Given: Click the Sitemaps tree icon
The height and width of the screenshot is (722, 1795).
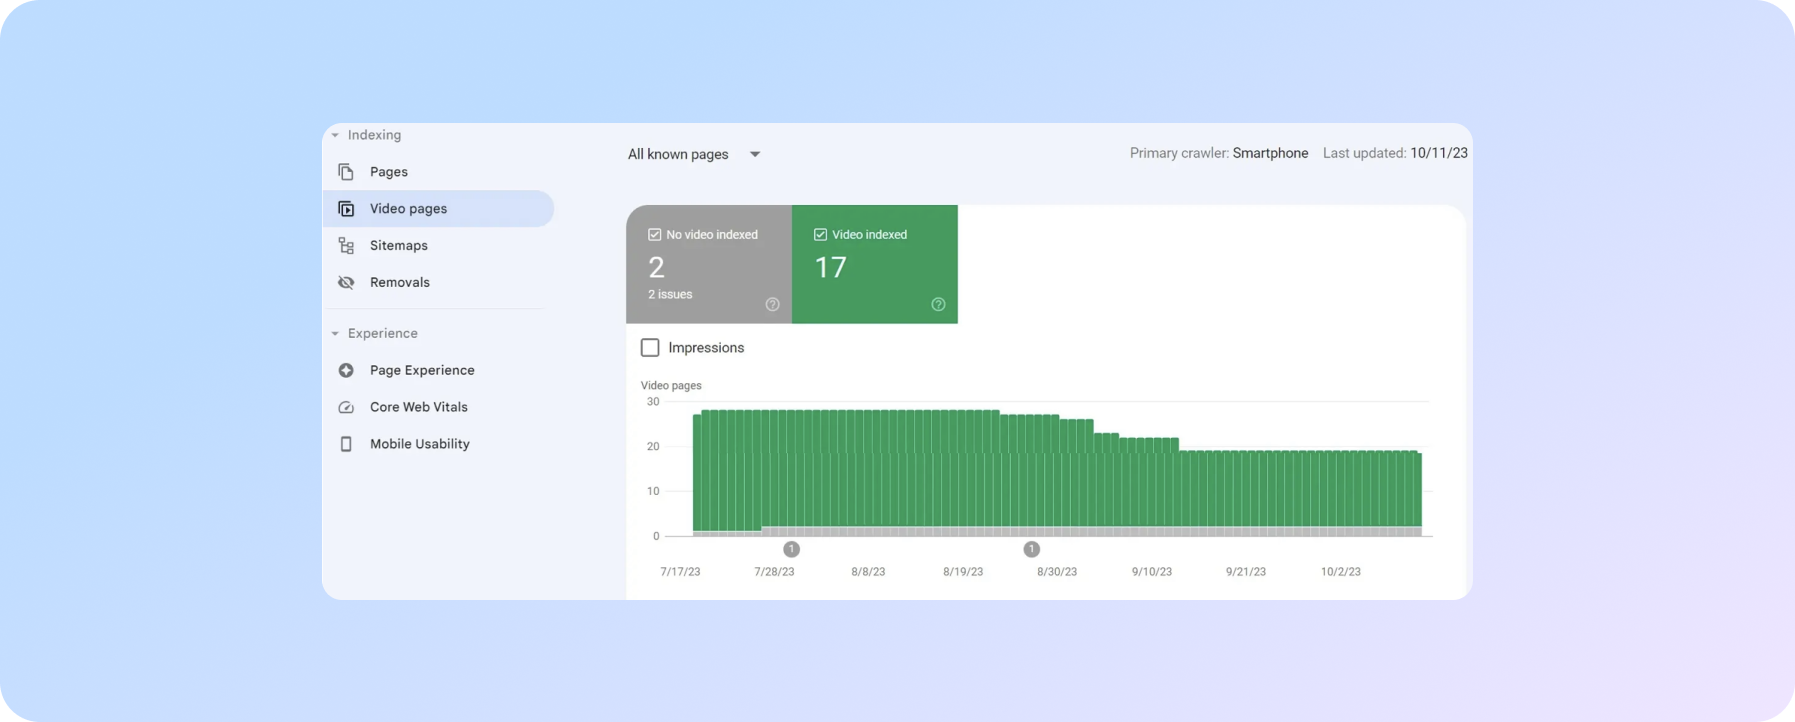Looking at the screenshot, I should (346, 246).
